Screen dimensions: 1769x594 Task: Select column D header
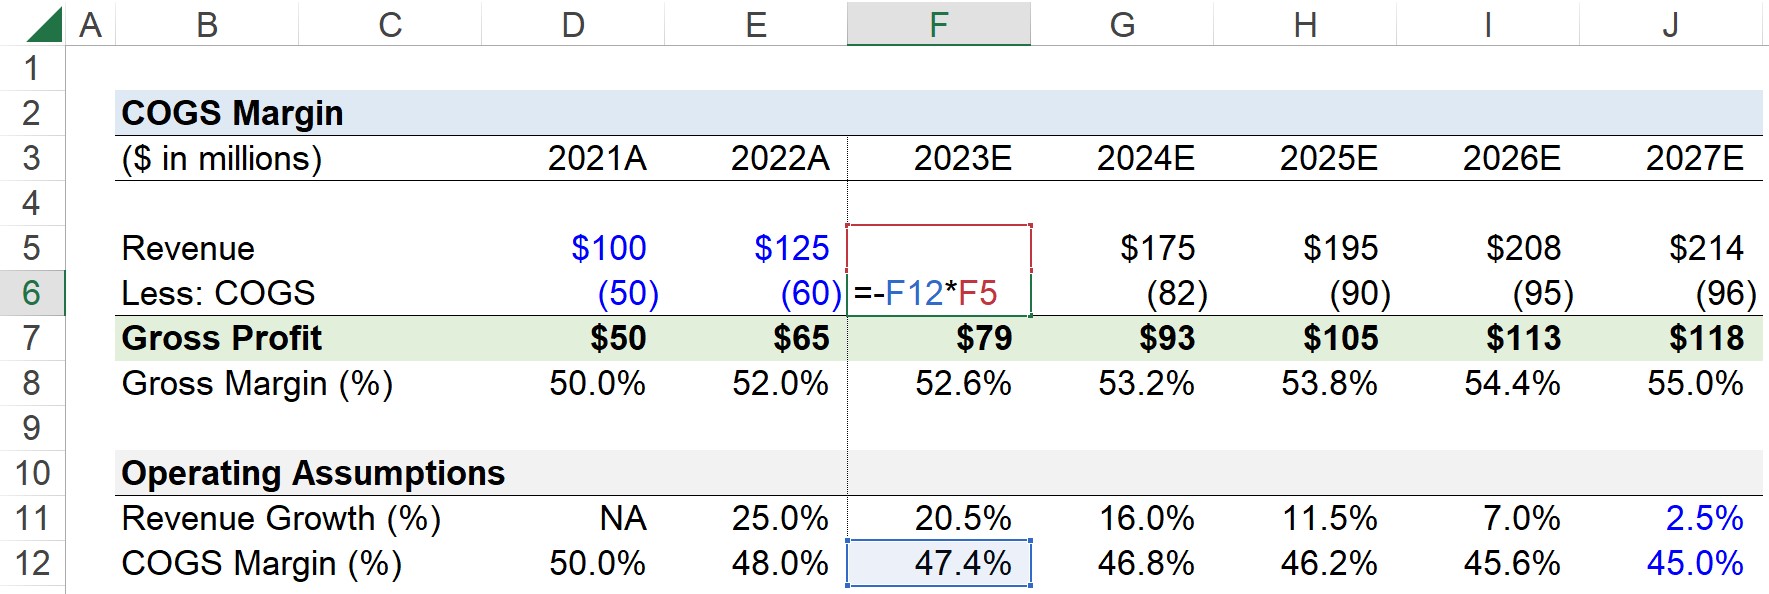(x=572, y=24)
